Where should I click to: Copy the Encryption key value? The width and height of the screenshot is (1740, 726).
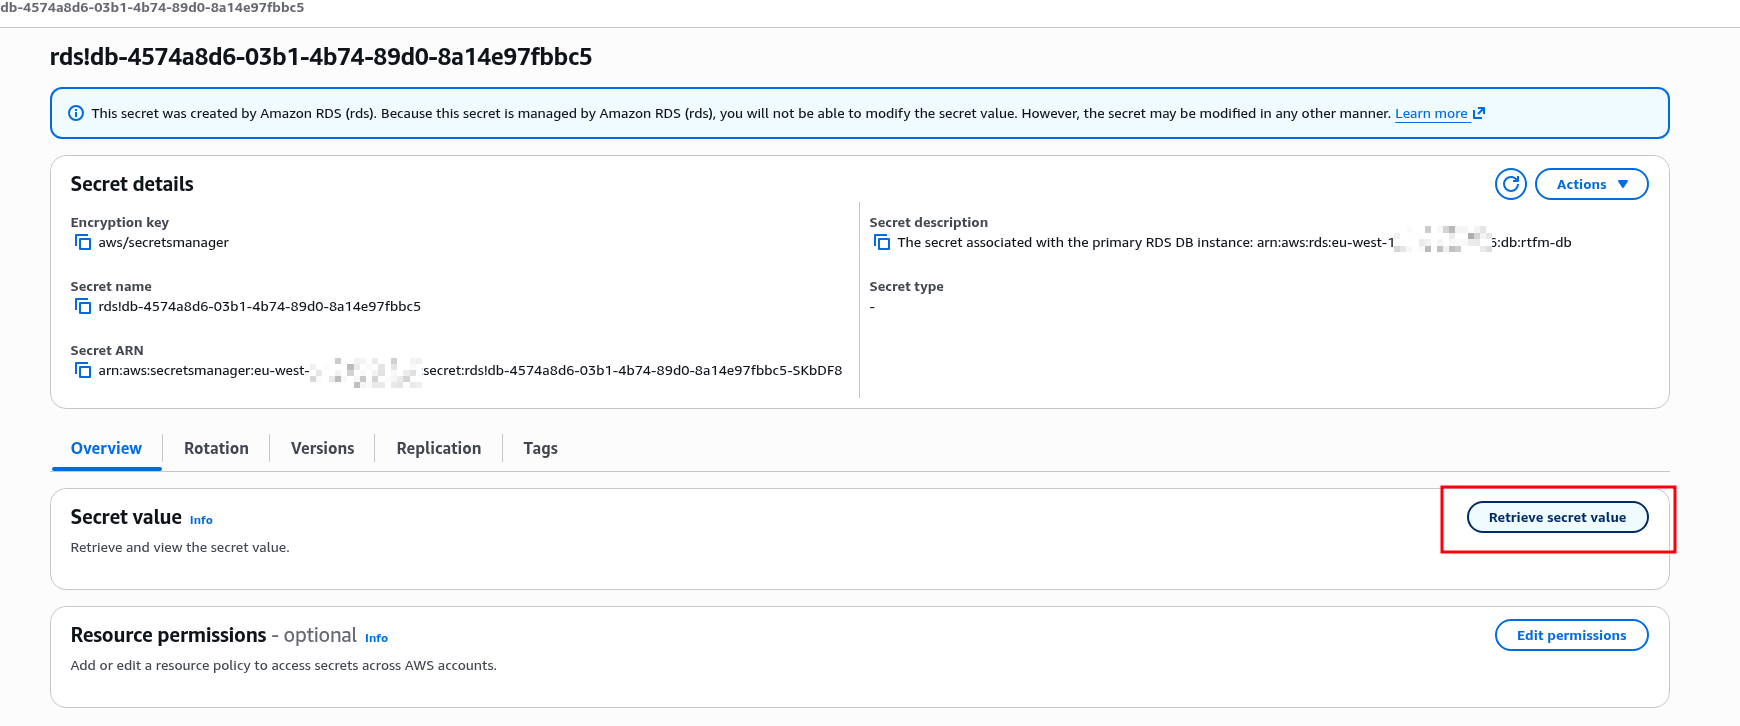[x=83, y=243]
